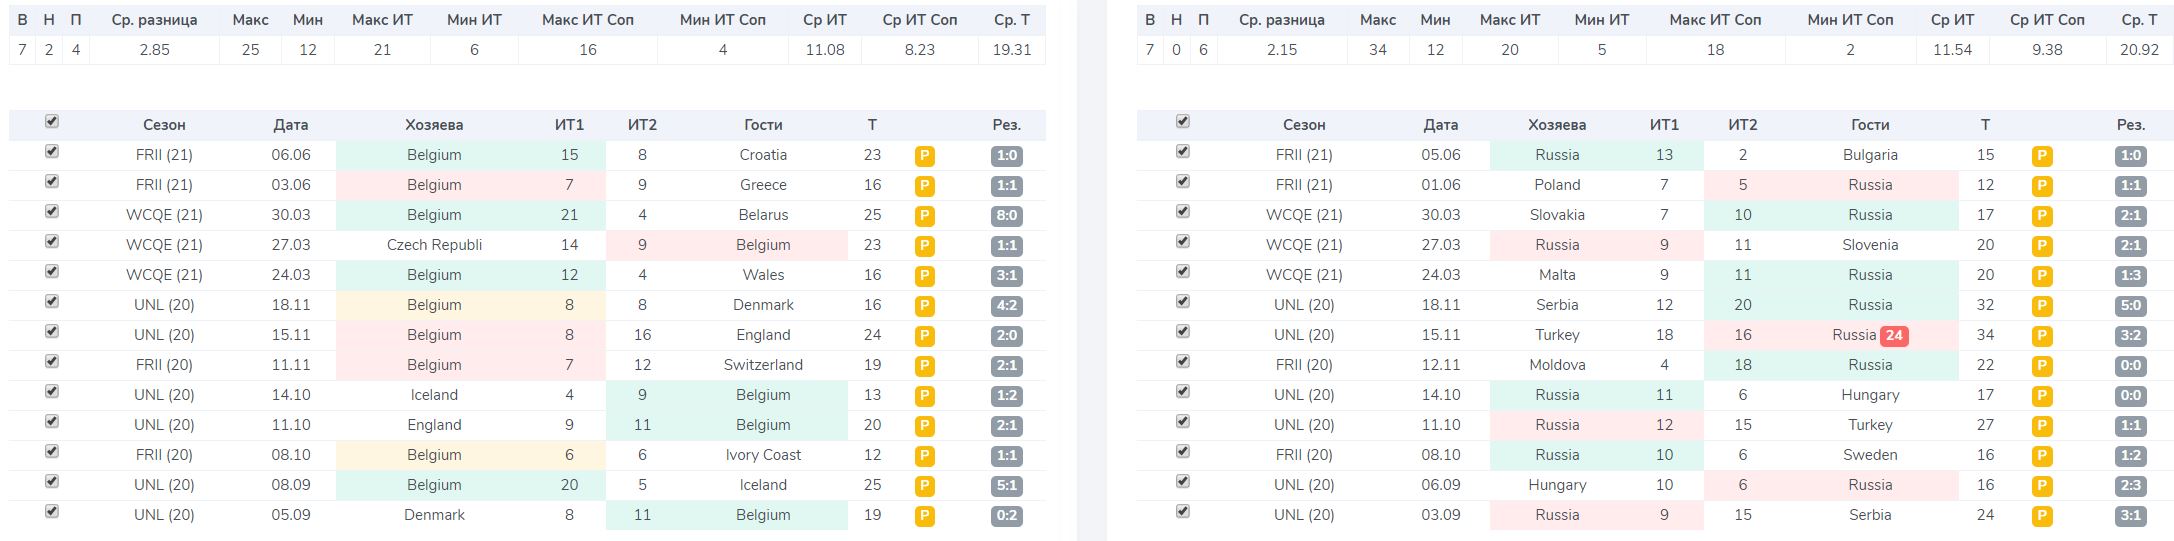Screen dimensions: 2174x541
Task: Toggle select-all checkbox in Russia table header
Action: coord(1183,121)
